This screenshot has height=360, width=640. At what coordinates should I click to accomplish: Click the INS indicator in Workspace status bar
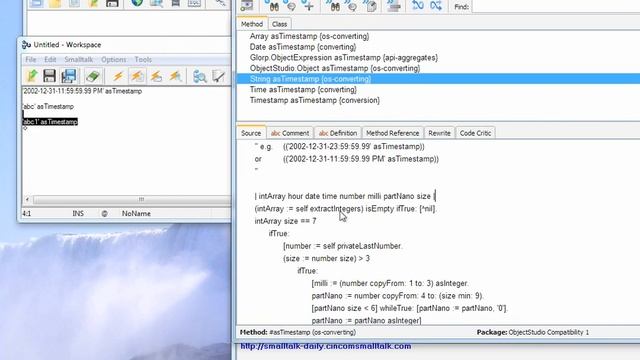point(78,213)
